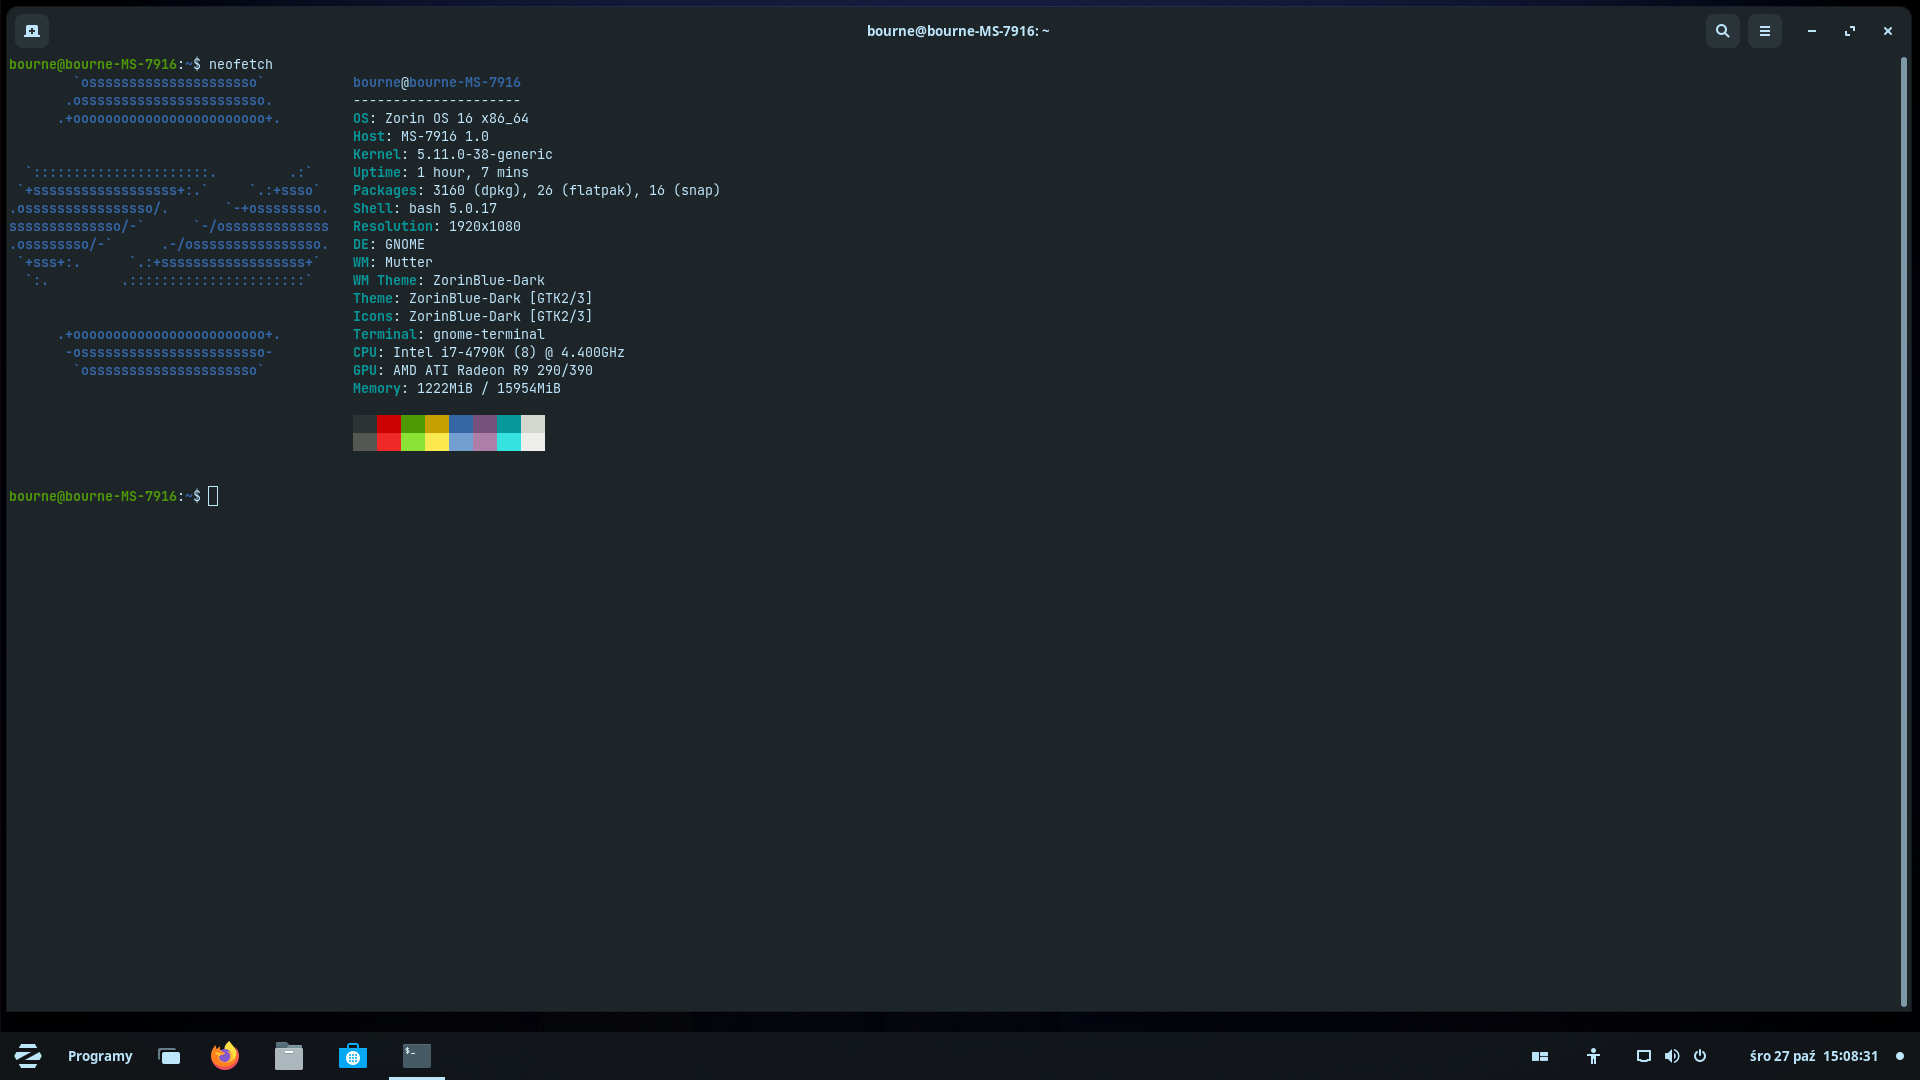This screenshot has height=1080, width=1920.
Task: Click the Icons line ZorinBlue-Dark [GTK2/3]
Action: pos(473,316)
